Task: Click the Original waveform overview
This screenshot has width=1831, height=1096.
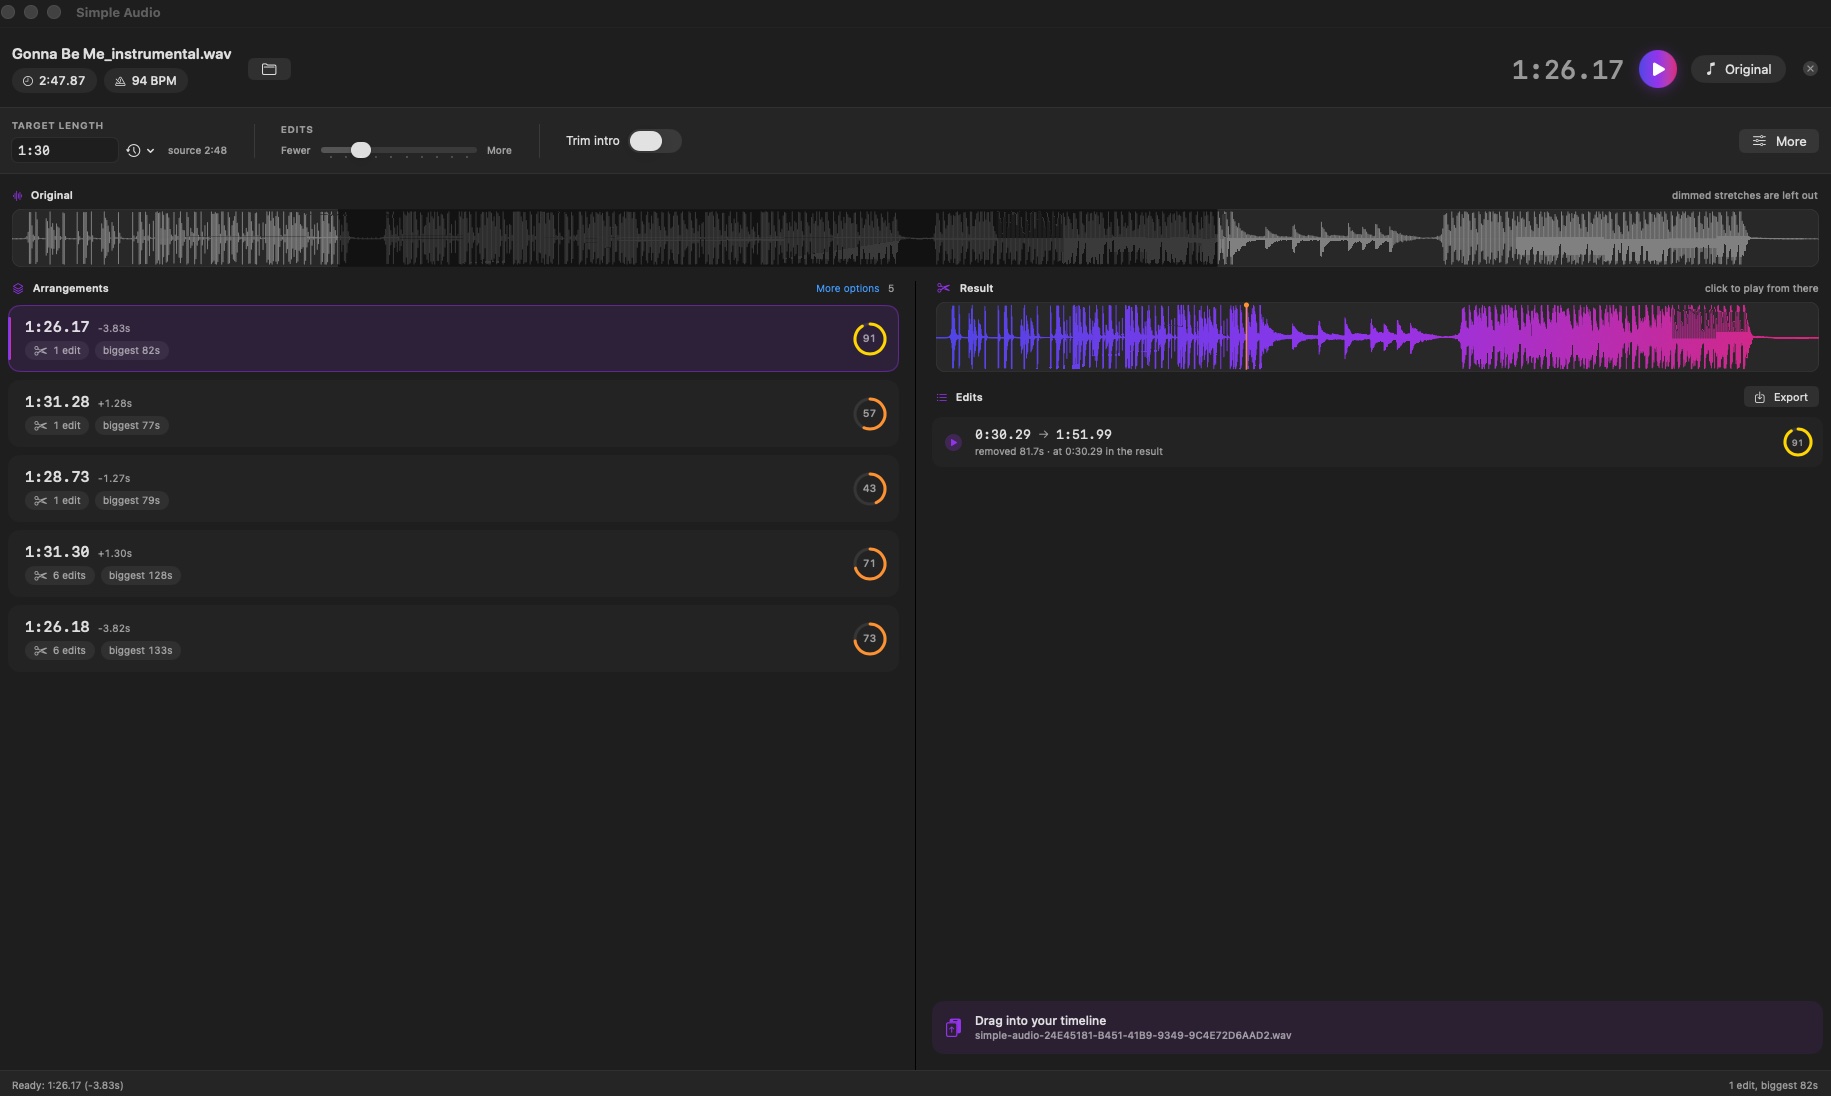Action: tap(914, 238)
